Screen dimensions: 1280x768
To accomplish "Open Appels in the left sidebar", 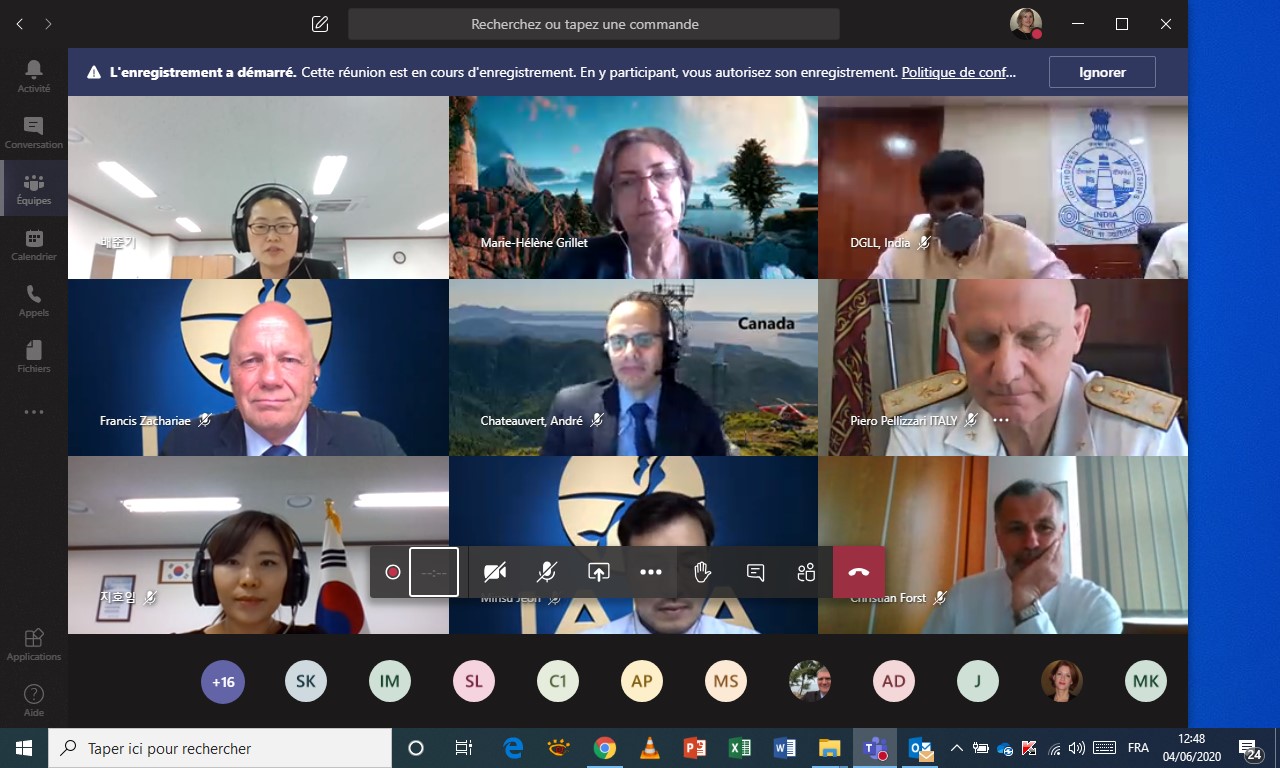I will 34,300.
